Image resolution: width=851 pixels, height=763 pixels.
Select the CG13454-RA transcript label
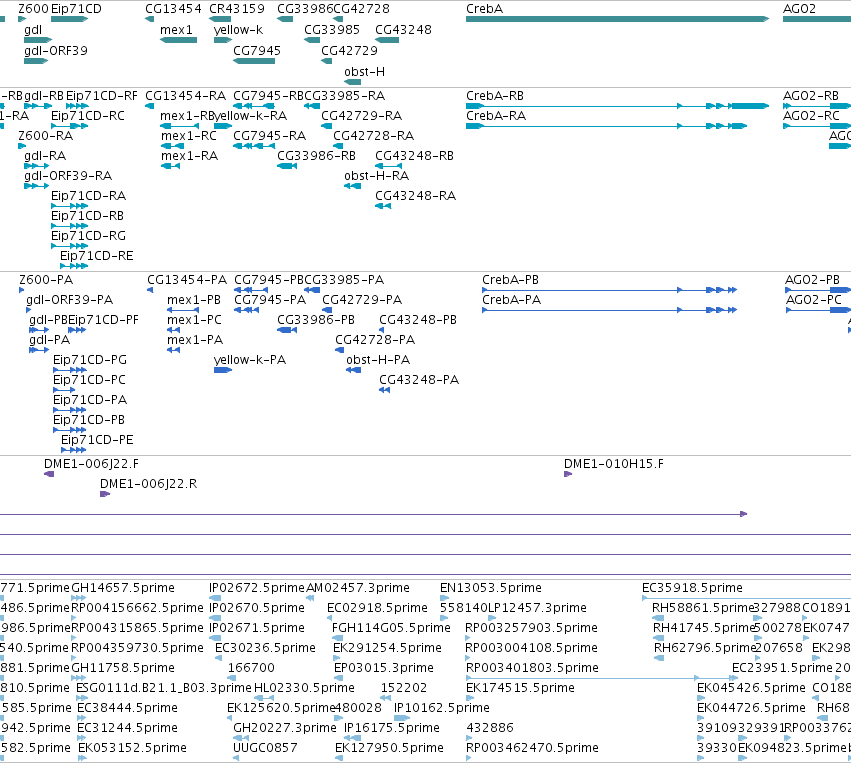(x=185, y=96)
